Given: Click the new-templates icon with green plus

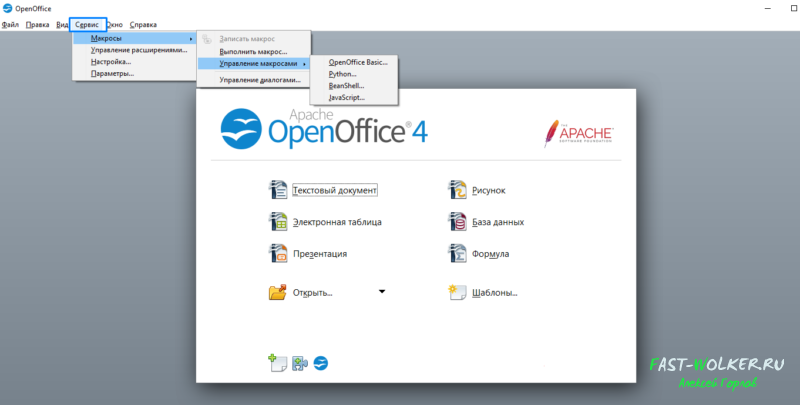Looking at the screenshot, I should (x=278, y=363).
